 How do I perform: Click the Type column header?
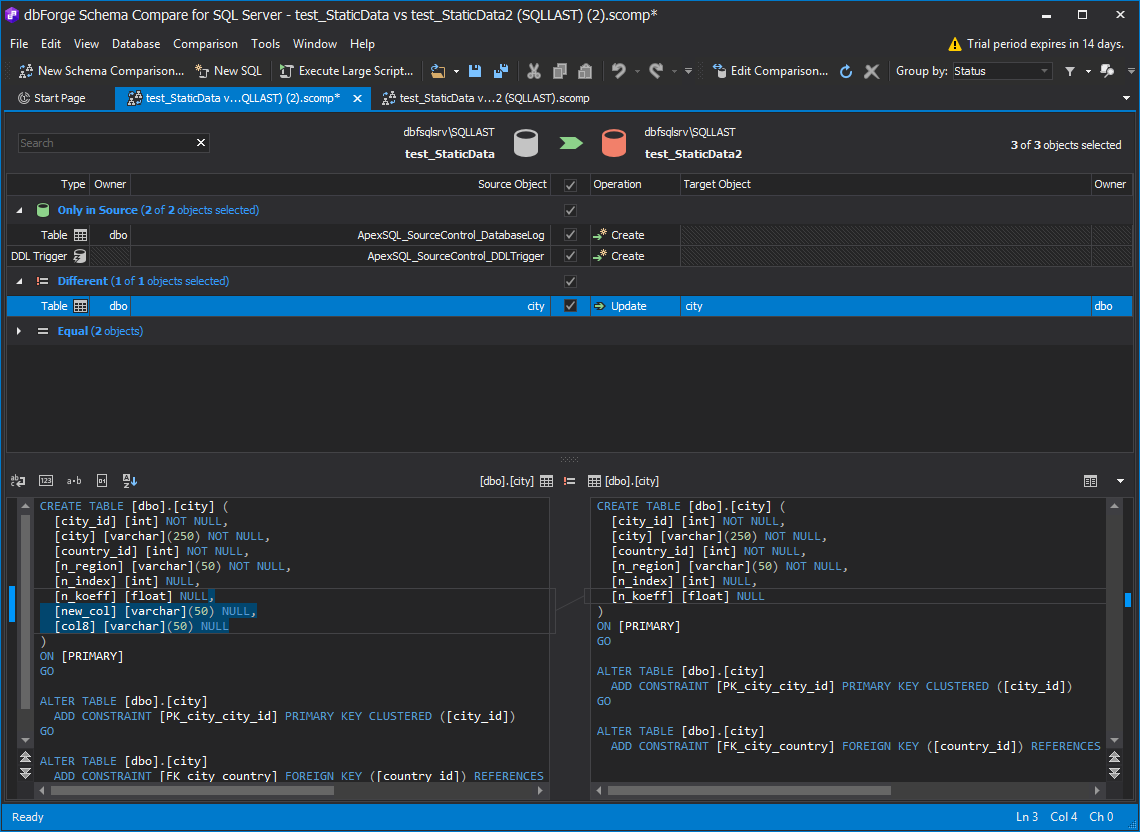[x=48, y=185]
